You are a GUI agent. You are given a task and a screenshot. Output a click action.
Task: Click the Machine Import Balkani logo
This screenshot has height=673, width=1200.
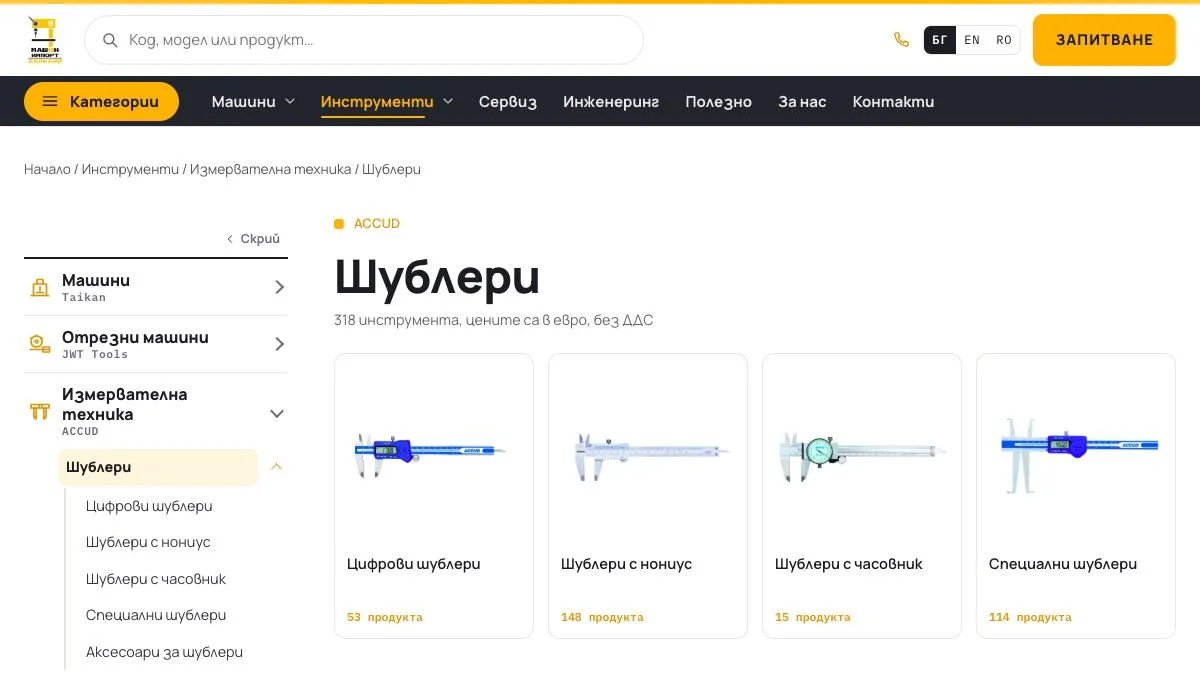[x=44, y=40]
